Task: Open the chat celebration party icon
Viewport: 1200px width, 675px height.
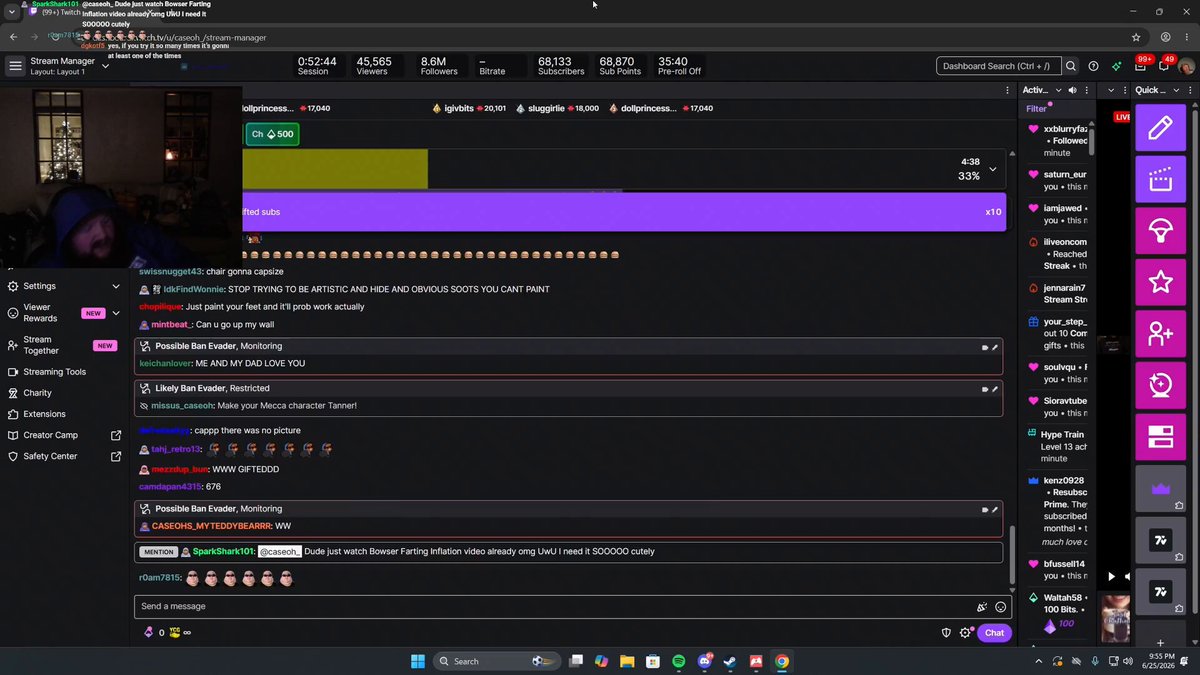Action: 982,606
